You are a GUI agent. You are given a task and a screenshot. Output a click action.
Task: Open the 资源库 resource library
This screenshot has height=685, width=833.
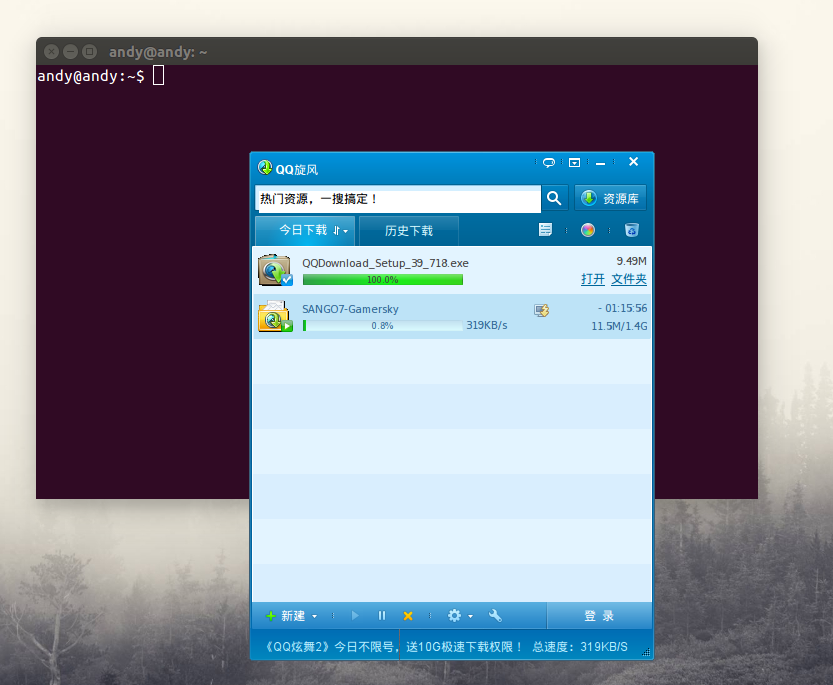[x=610, y=199]
